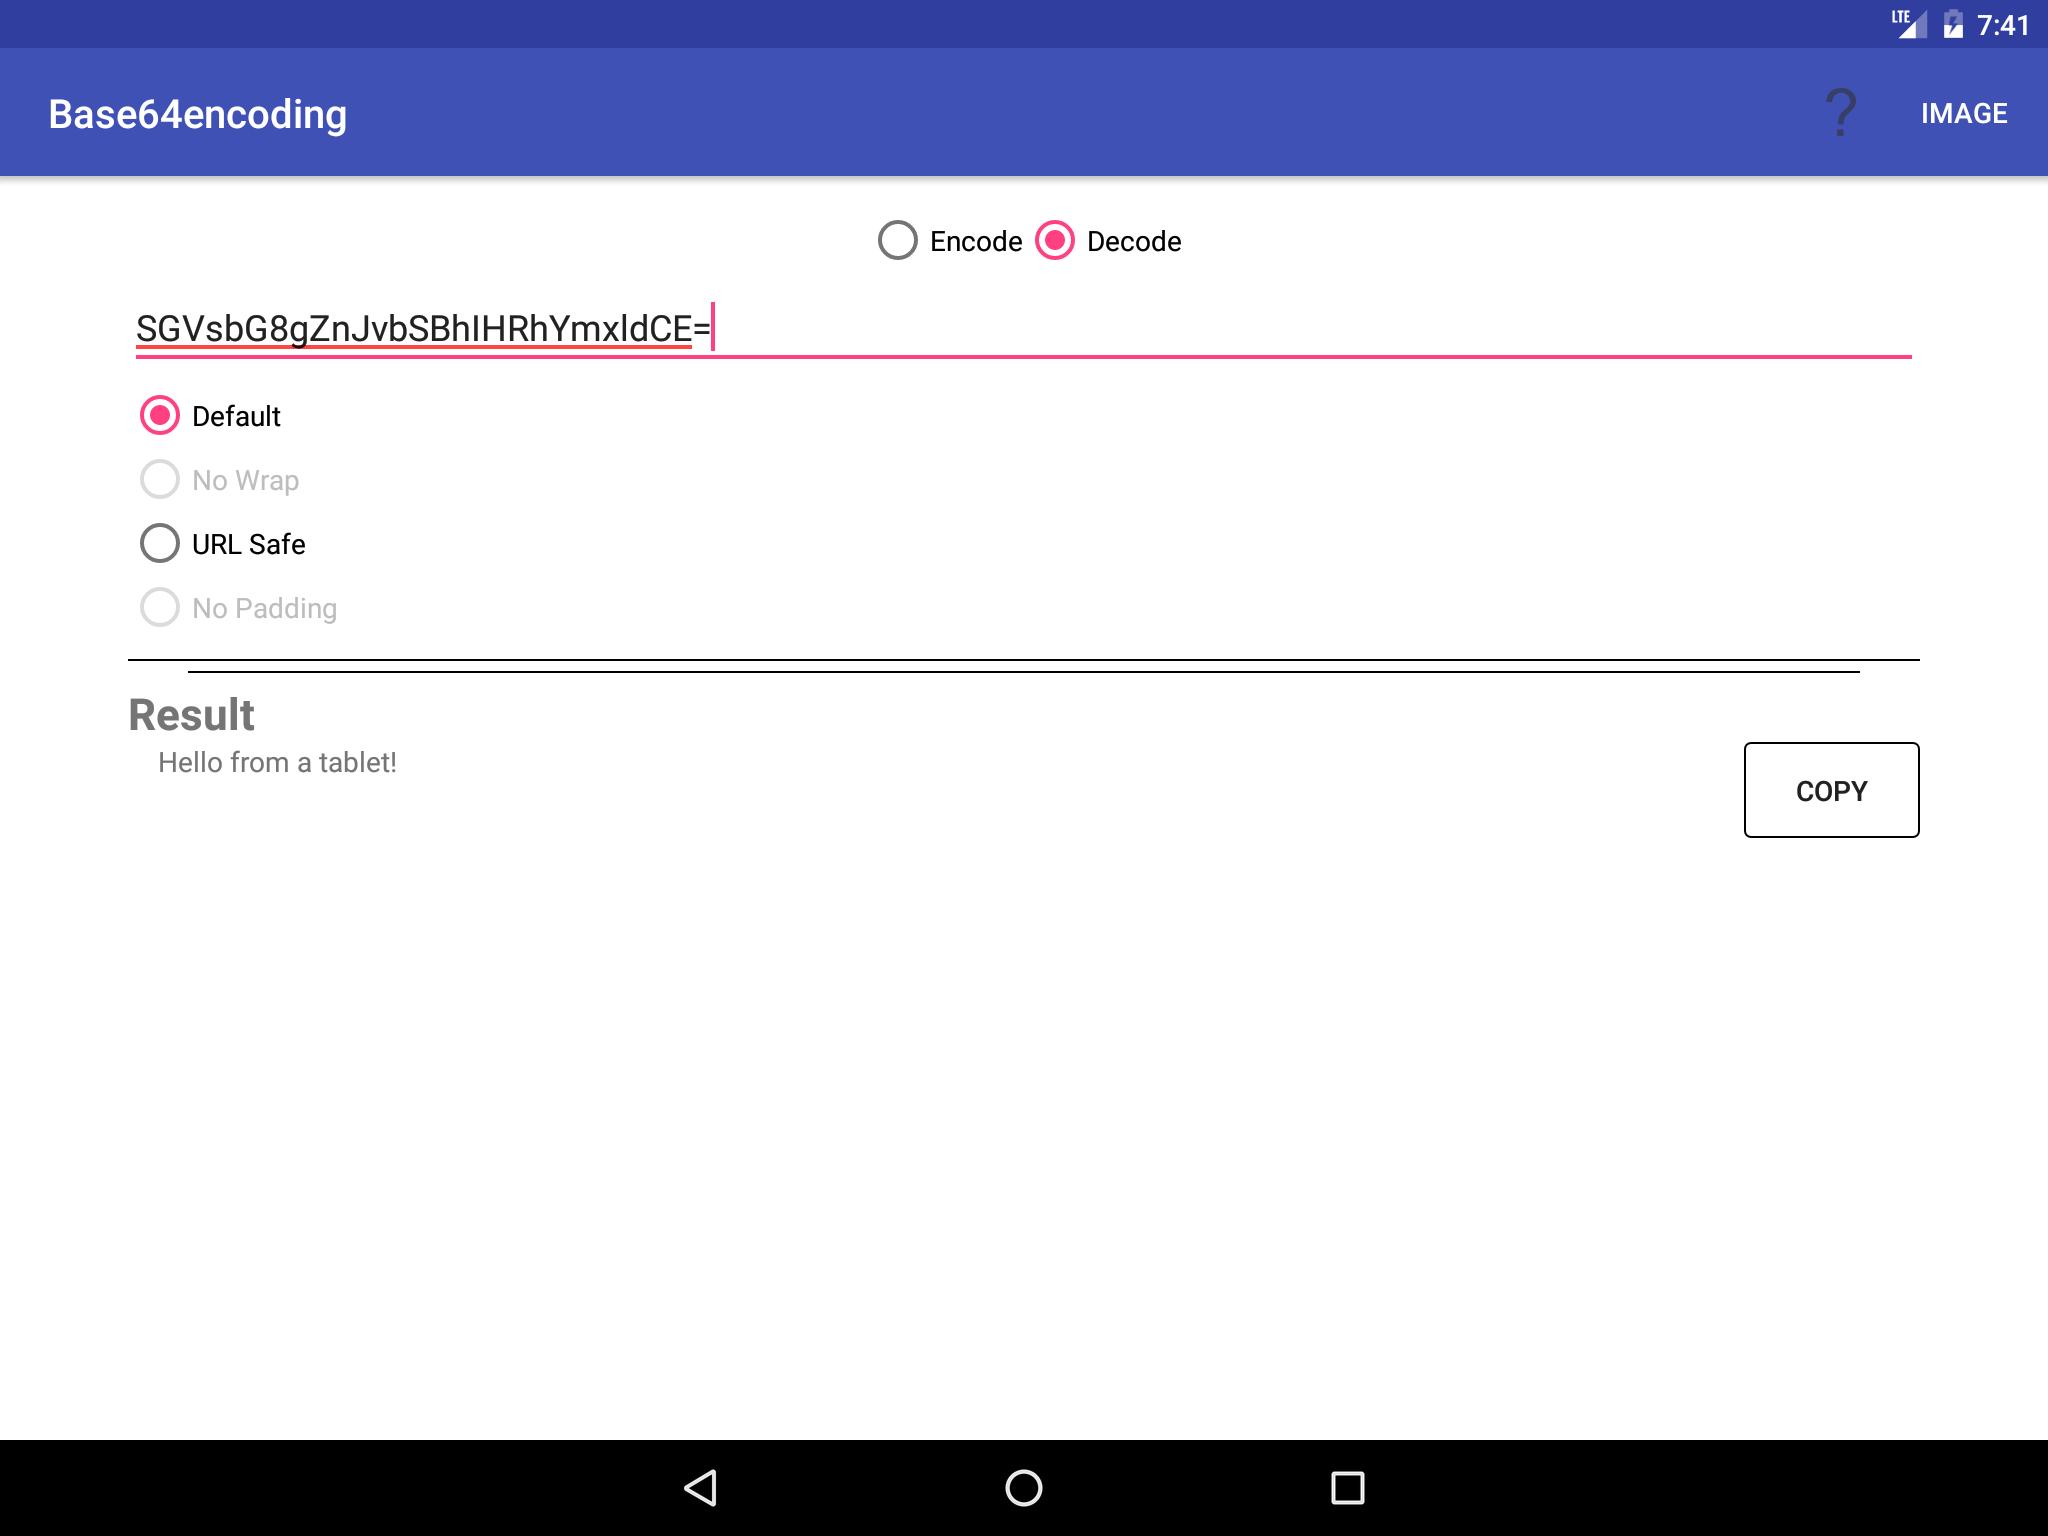The height and width of the screenshot is (1536, 2048).
Task: Click the decoded result text area
Action: tap(277, 762)
